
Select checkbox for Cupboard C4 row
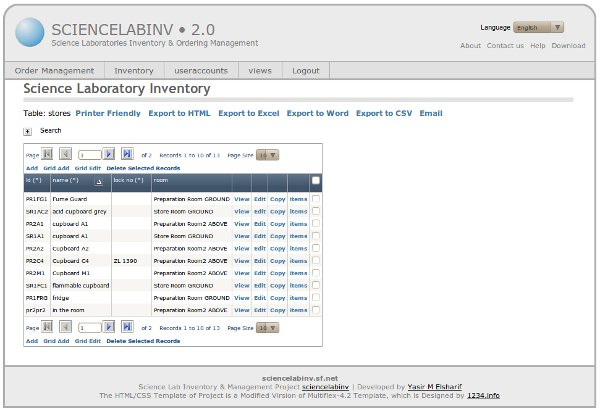316,260
